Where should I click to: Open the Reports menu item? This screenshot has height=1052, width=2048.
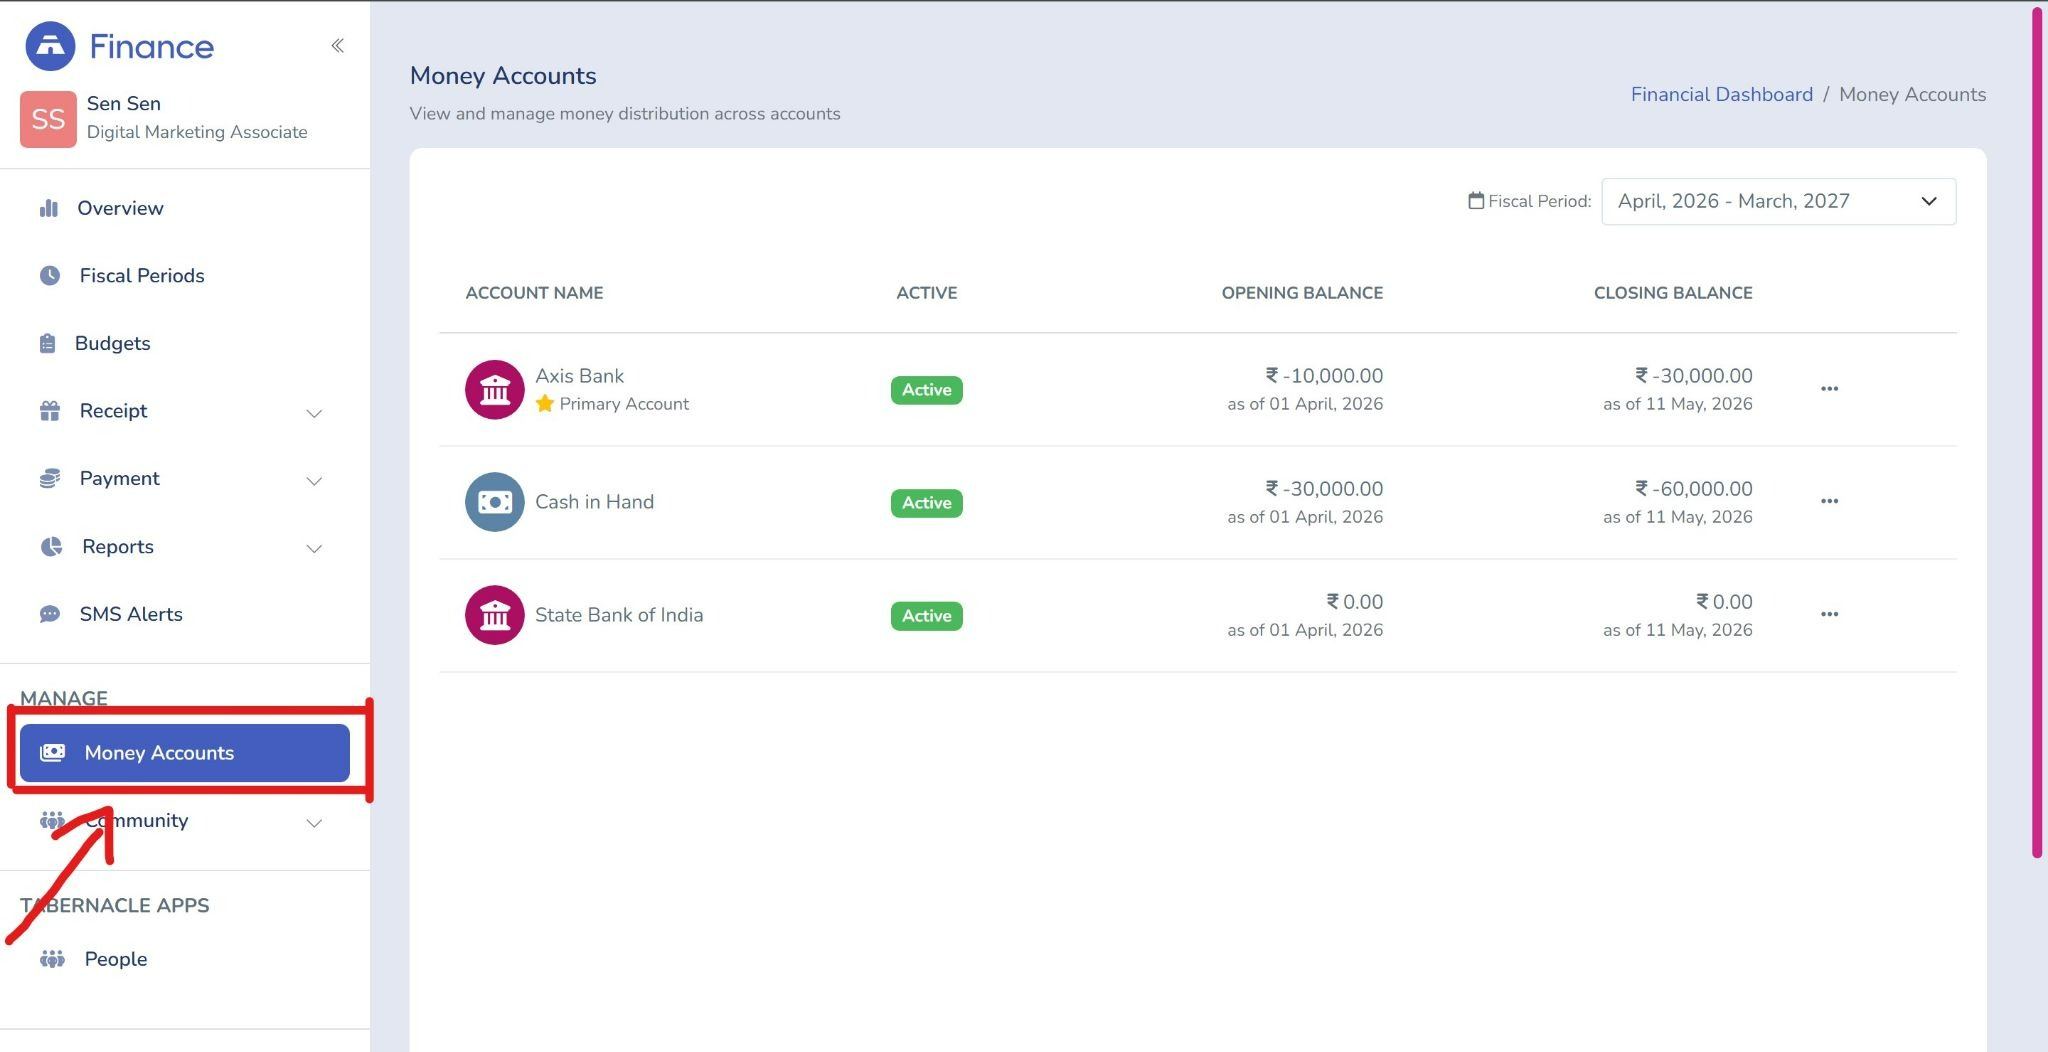184,546
